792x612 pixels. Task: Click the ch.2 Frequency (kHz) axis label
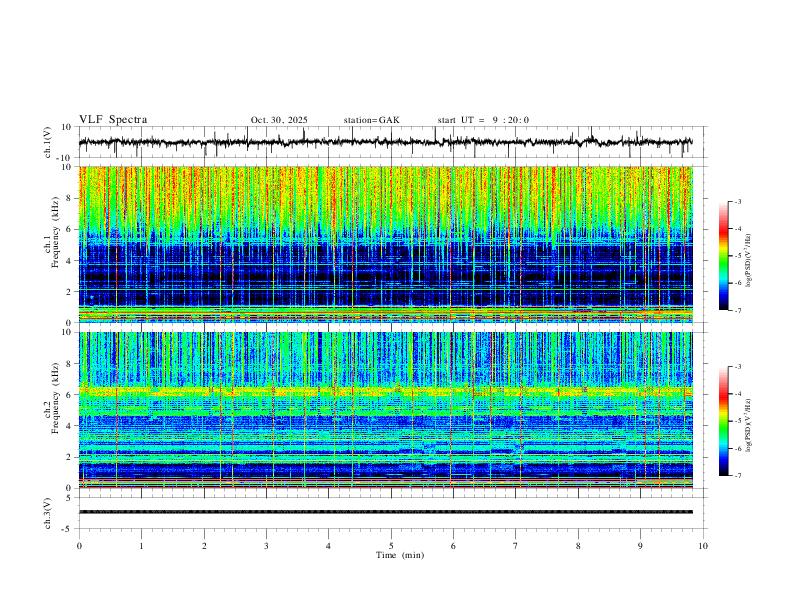coord(51,398)
